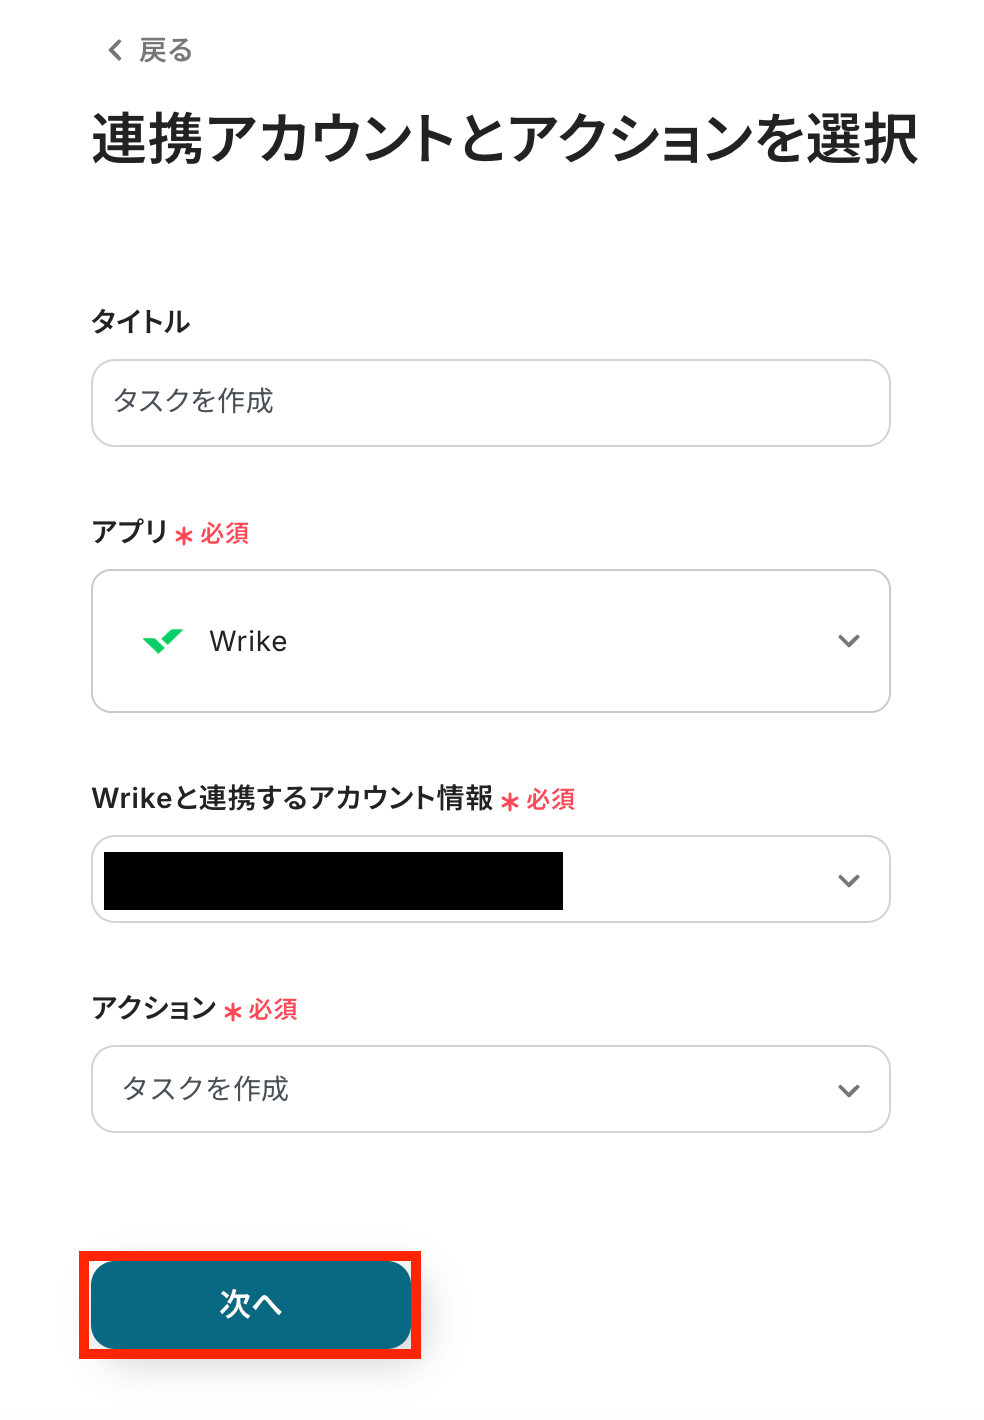This screenshot has width=984, height=1420.
Task: Click the タイトル input field
Action: pos(490,402)
